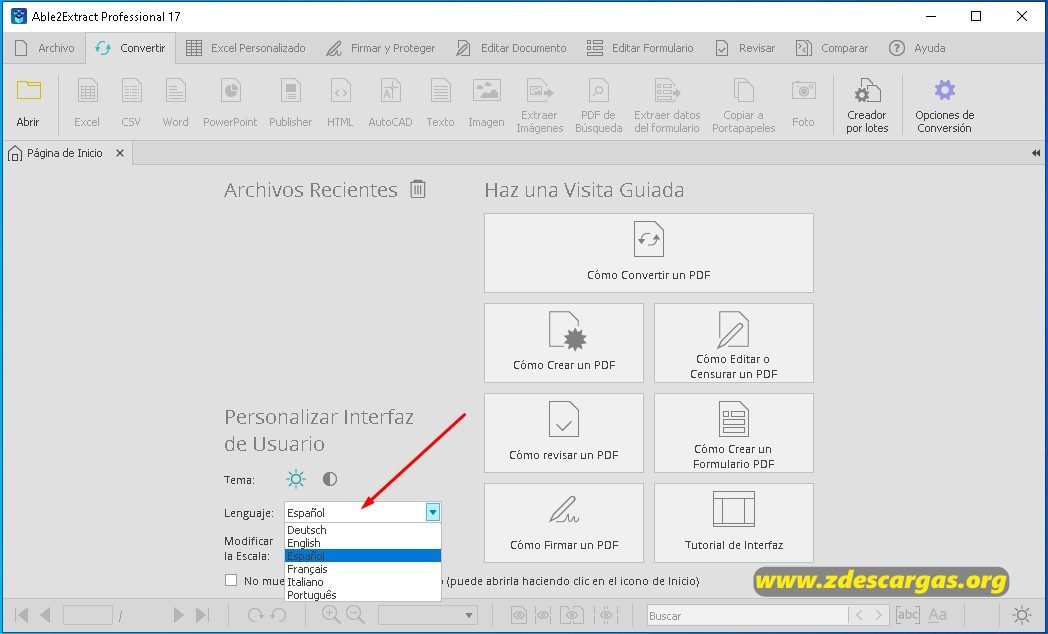Go to next page arrow
This screenshot has height=634, width=1048.
(178, 615)
